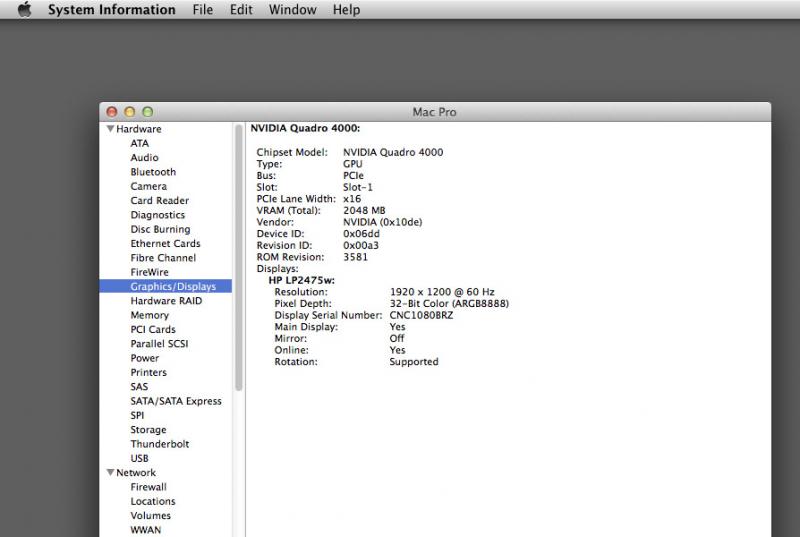This screenshot has height=537, width=800.
Task: Click the Rotation value Supported
Action: (x=414, y=362)
